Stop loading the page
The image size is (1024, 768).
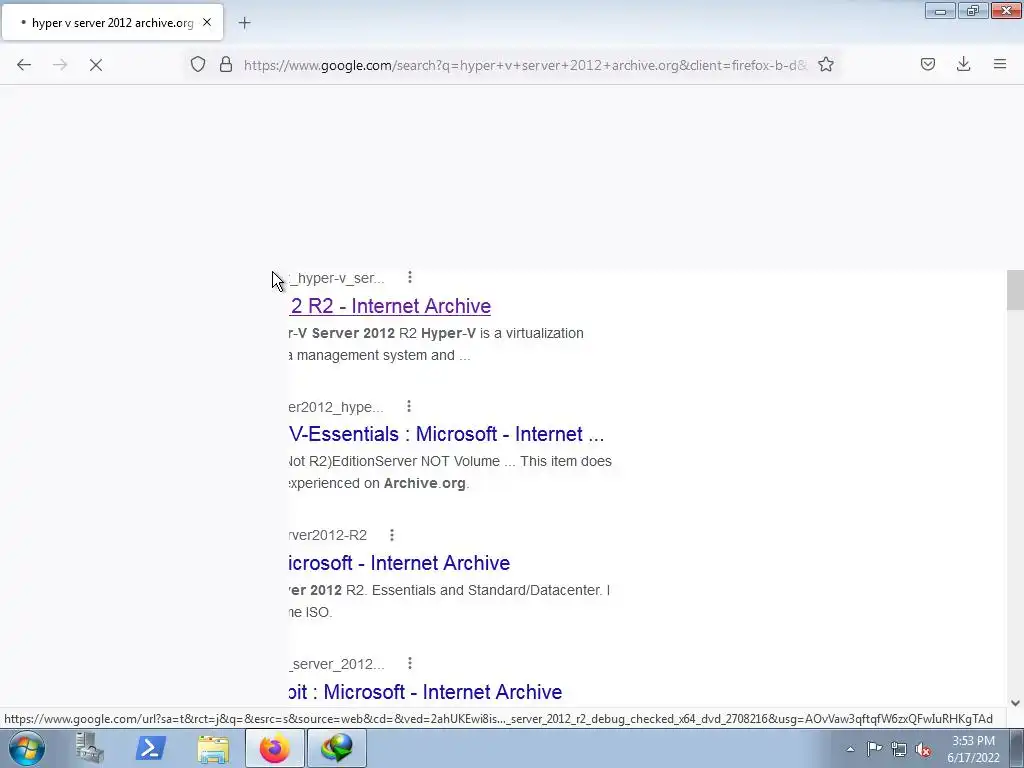pyautogui.click(x=96, y=65)
